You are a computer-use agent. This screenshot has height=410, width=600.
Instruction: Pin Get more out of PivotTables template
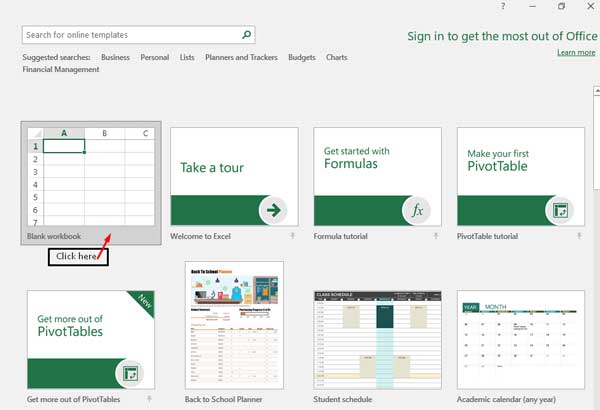[x=149, y=399]
